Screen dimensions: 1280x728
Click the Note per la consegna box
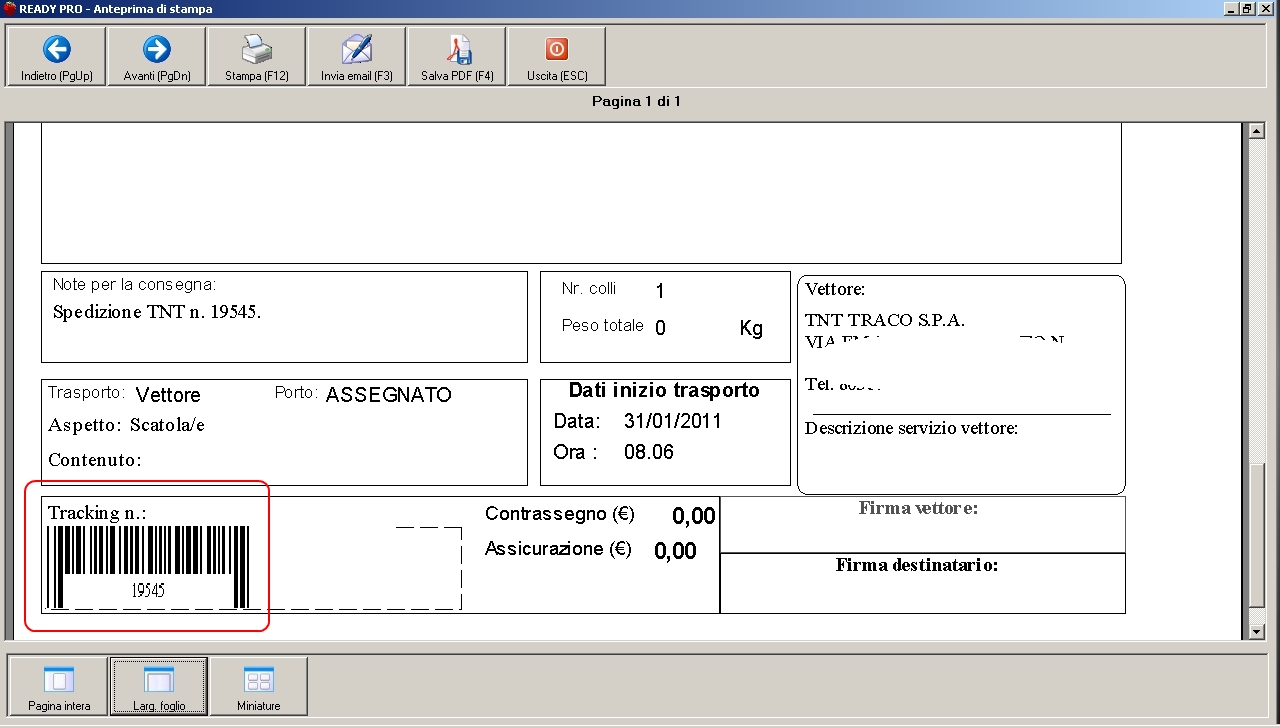[284, 316]
